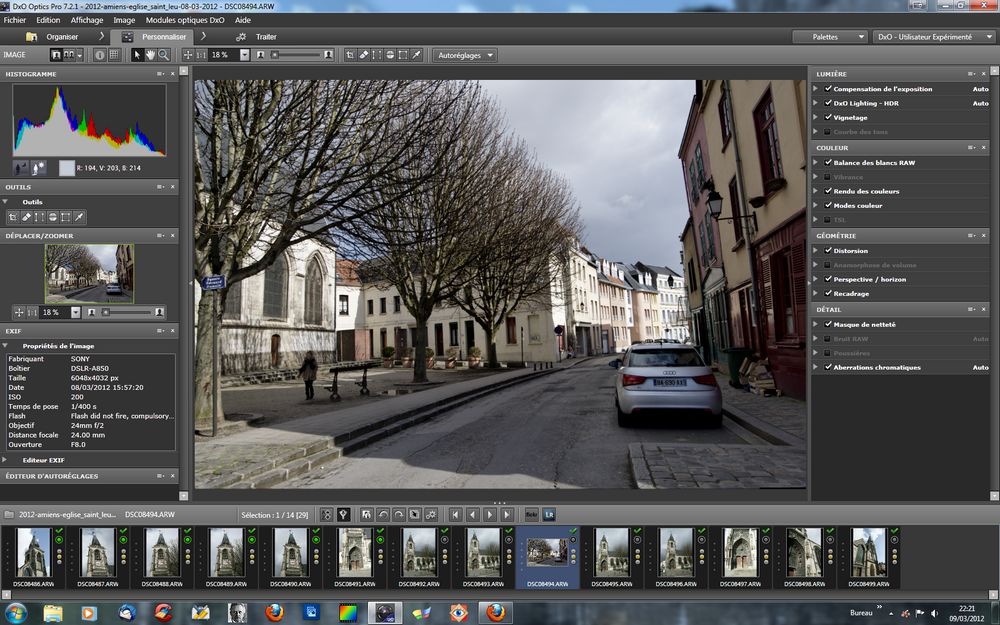
Task: Select thumbnail DSC08491.ARW in filmstrip
Action: coord(355,556)
